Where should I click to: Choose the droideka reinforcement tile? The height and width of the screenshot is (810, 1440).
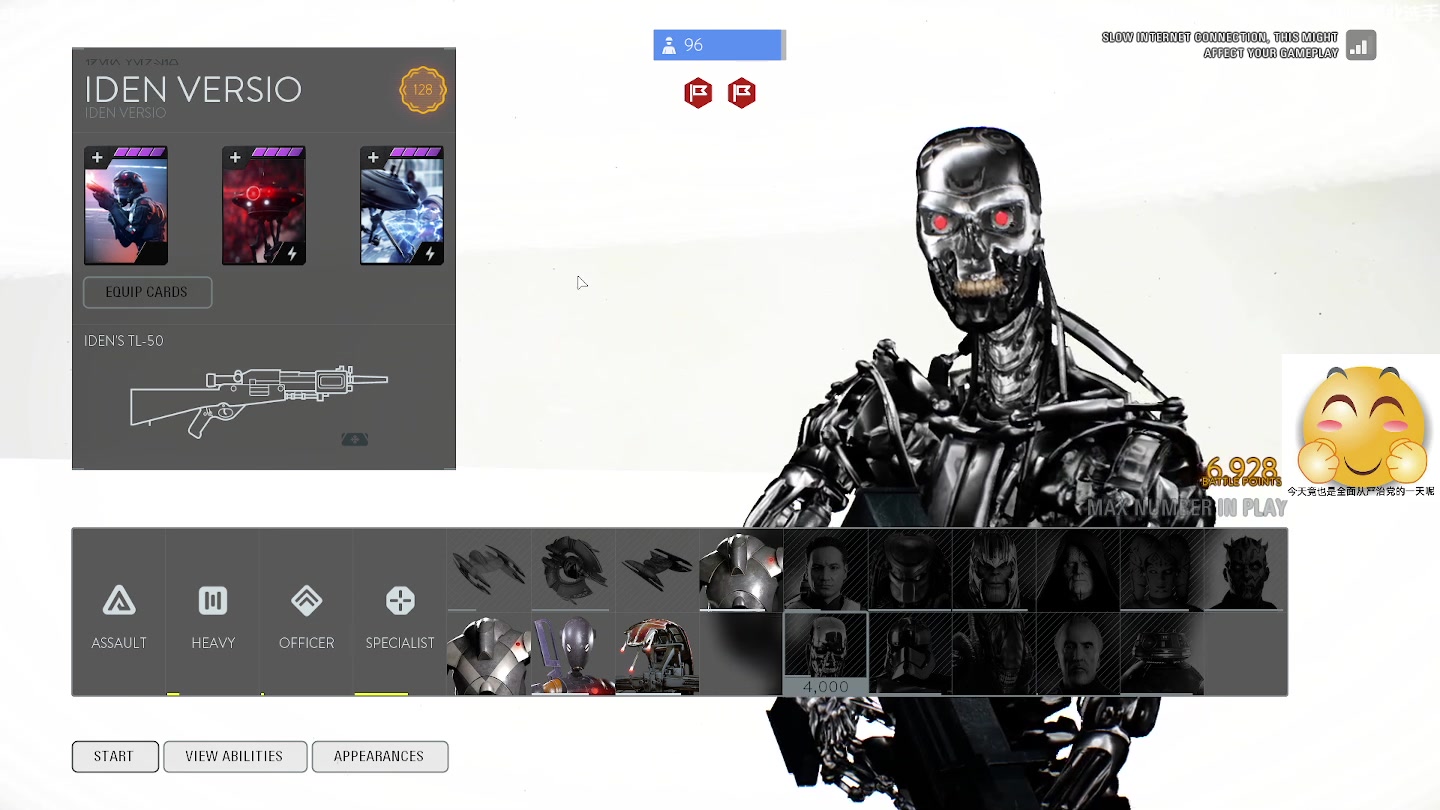pyautogui.click(x=657, y=654)
